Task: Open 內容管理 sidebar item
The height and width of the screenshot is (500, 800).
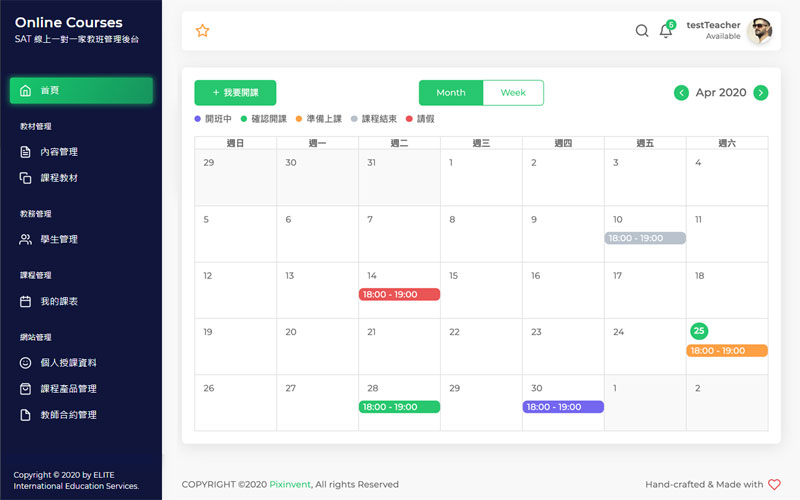Action: pyautogui.click(x=58, y=152)
